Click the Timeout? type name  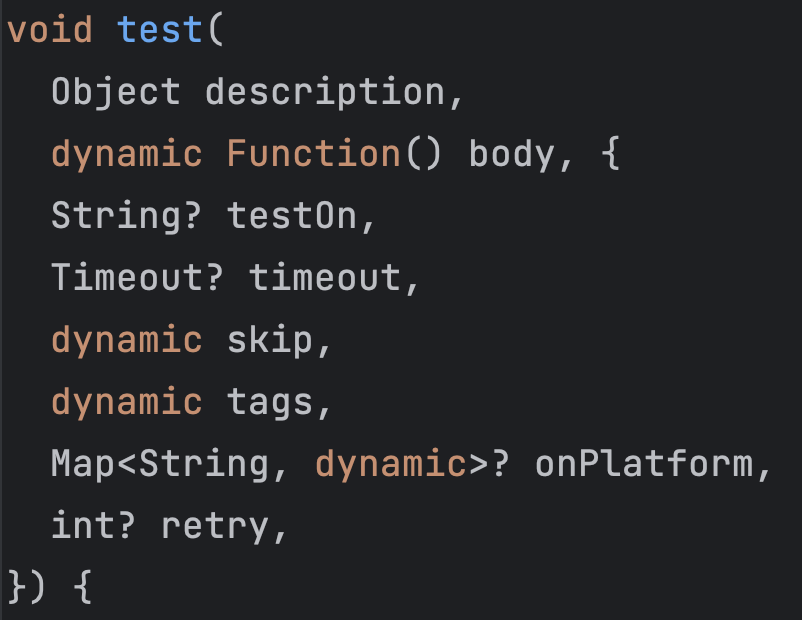click(138, 278)
